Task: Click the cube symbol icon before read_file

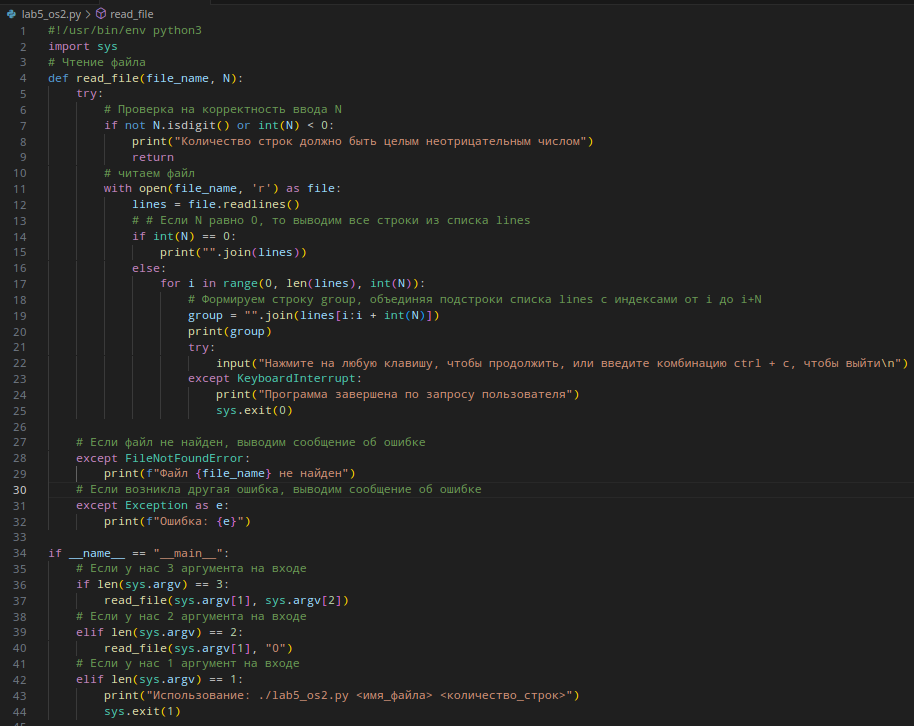Action: (x=101, y=13)
